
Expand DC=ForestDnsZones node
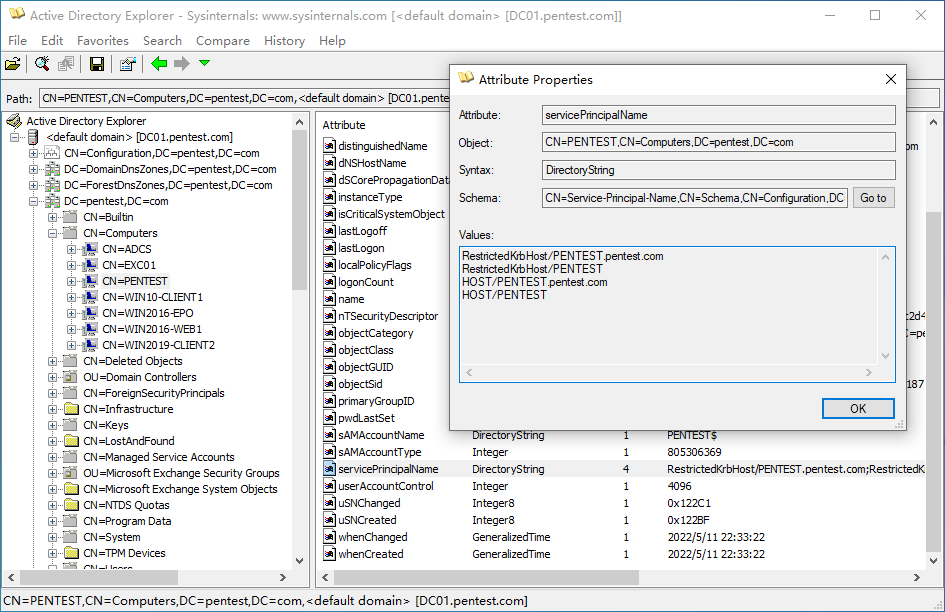tap(33, 185)
